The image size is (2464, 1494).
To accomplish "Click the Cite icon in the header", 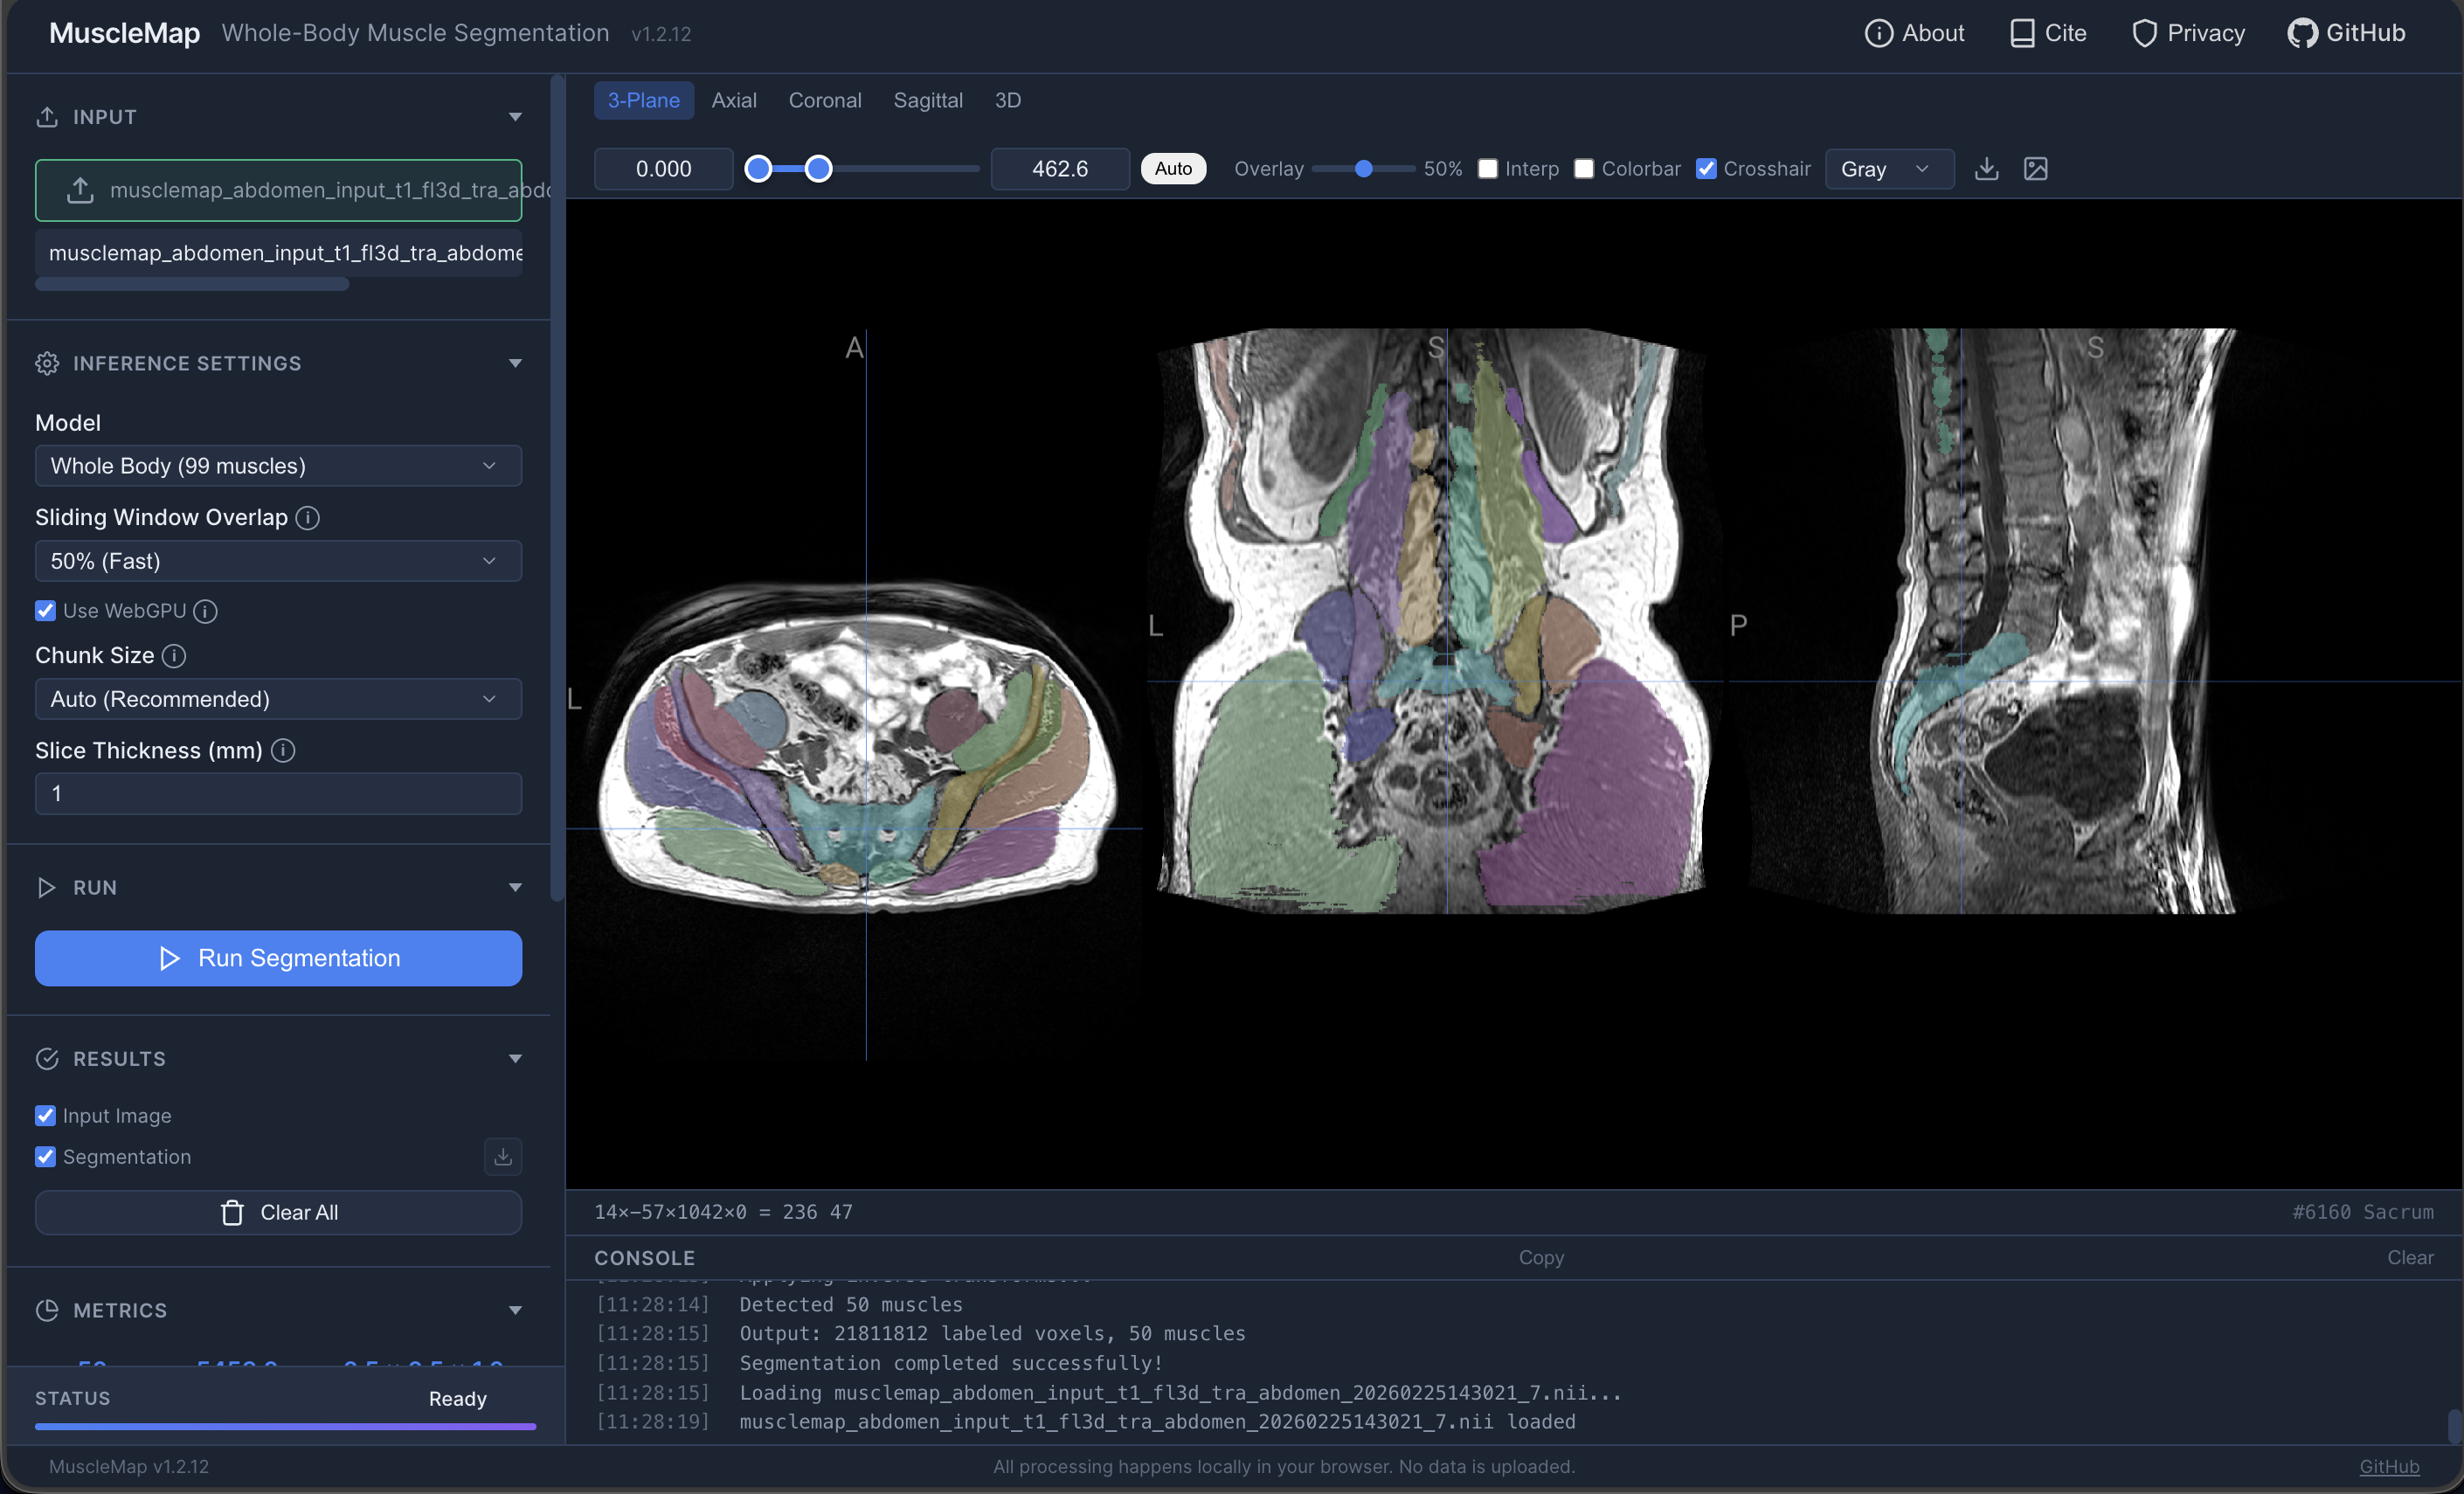I will 2024,32.
